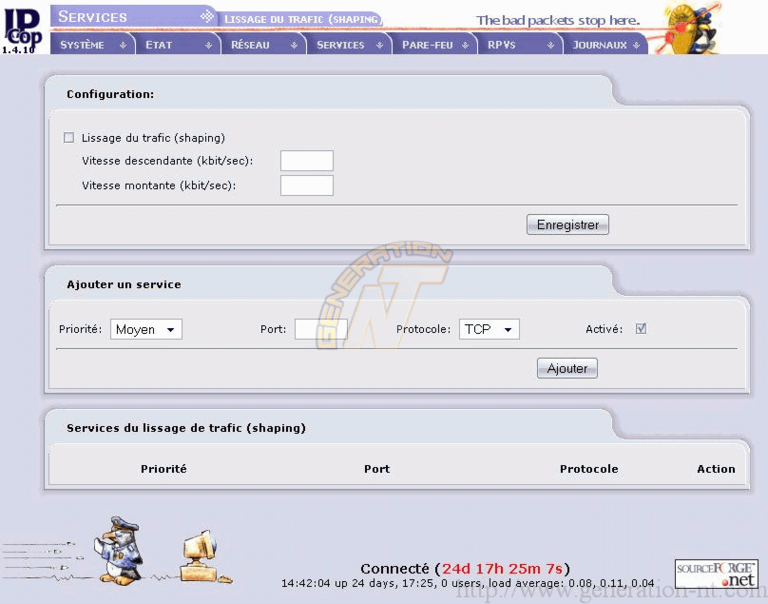
Task: Click the Connecté uptime status text
Action: click(465, 568)
